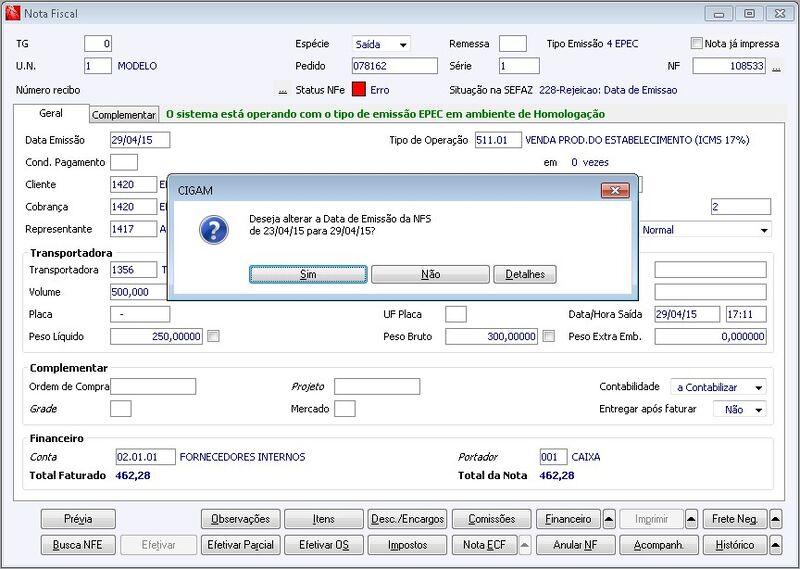
Task: Open the Contabilidade dropdown
Action: coord(718,387)
